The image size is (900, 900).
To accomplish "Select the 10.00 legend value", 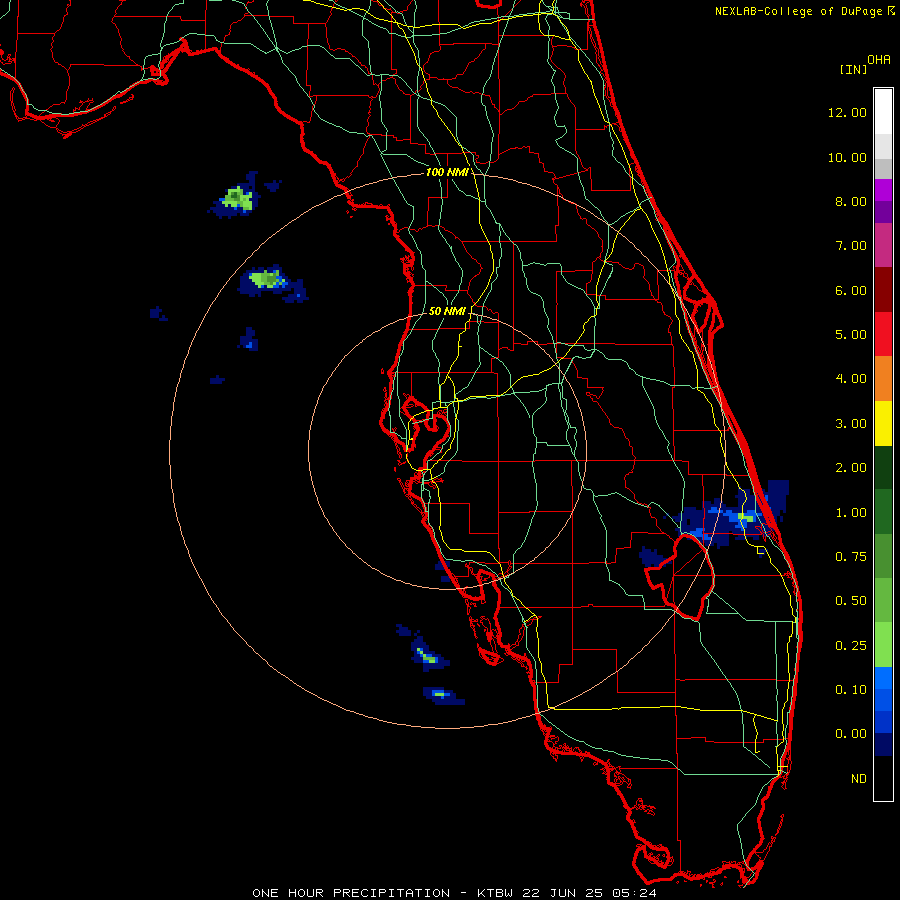I will click(x=847, y=157).
